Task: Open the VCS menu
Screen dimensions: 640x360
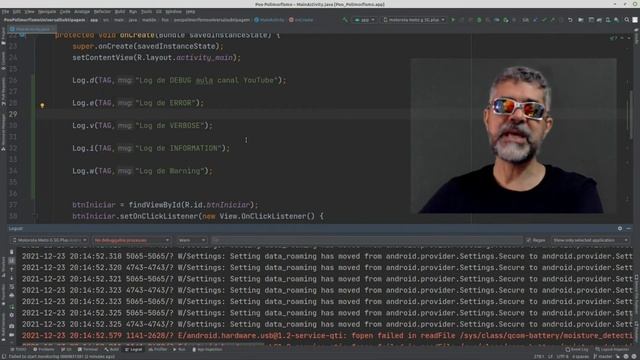Action: 159,12
